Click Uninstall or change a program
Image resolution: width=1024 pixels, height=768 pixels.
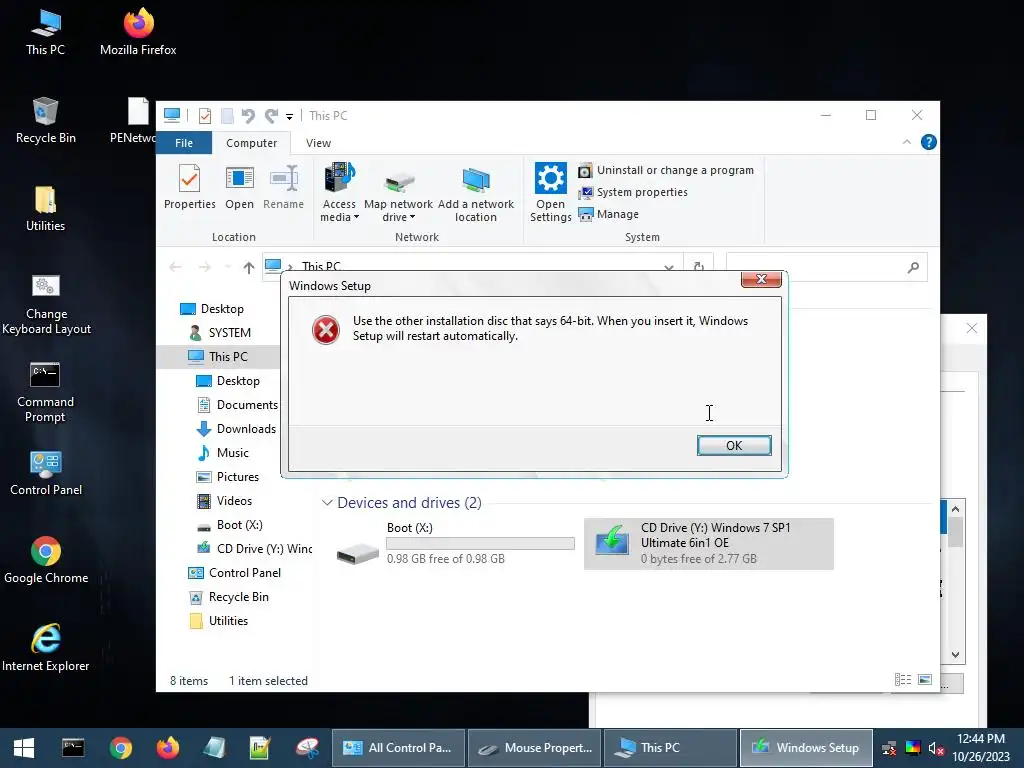tap(666, 170)
